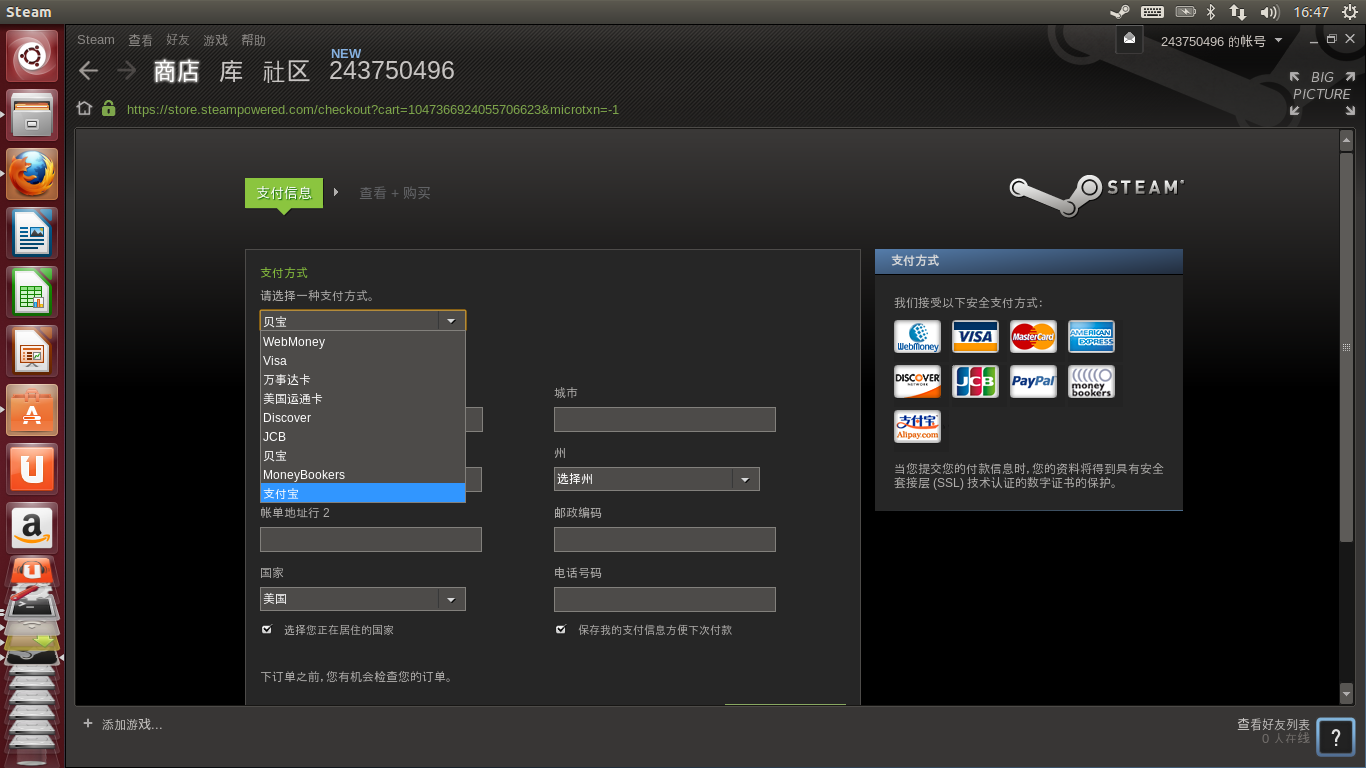Click the Alipay payment logo
This screenshot has height=768, width=1366.
click(917, 426)
